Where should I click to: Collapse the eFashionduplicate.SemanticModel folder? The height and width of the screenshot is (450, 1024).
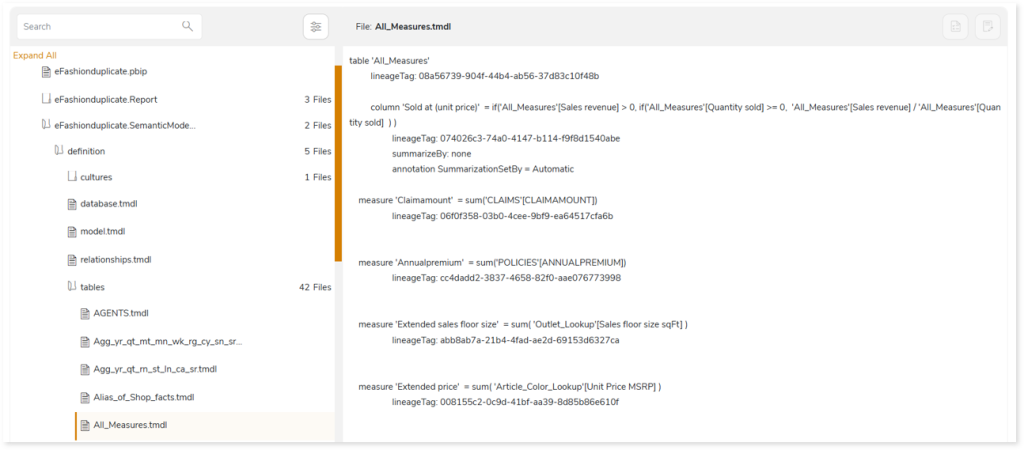[x=45, y=125]
